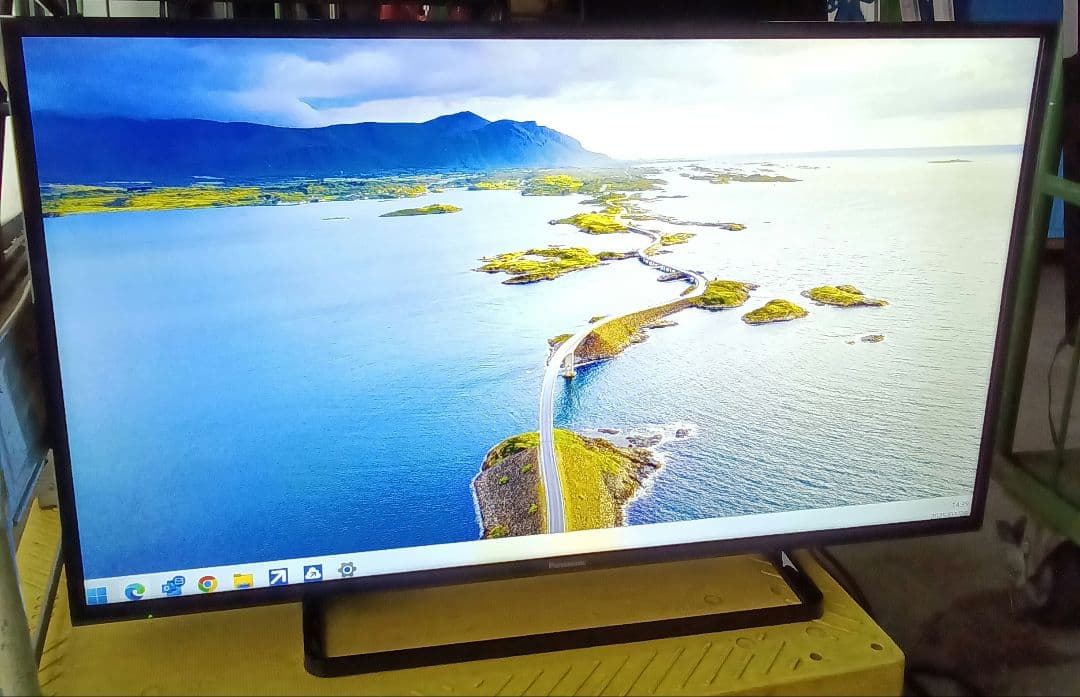Open the Windows Start menu

pos(97,596)
